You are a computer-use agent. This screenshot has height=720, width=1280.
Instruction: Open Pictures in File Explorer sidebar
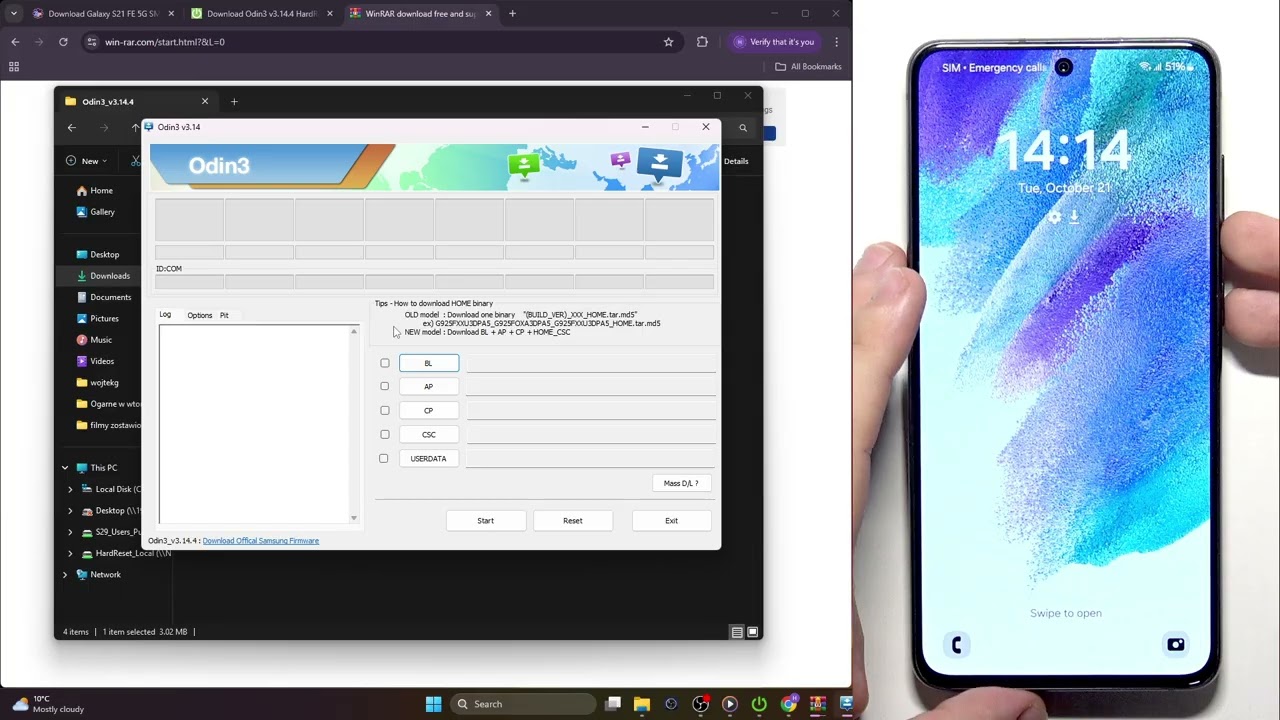tap(98, 318)
